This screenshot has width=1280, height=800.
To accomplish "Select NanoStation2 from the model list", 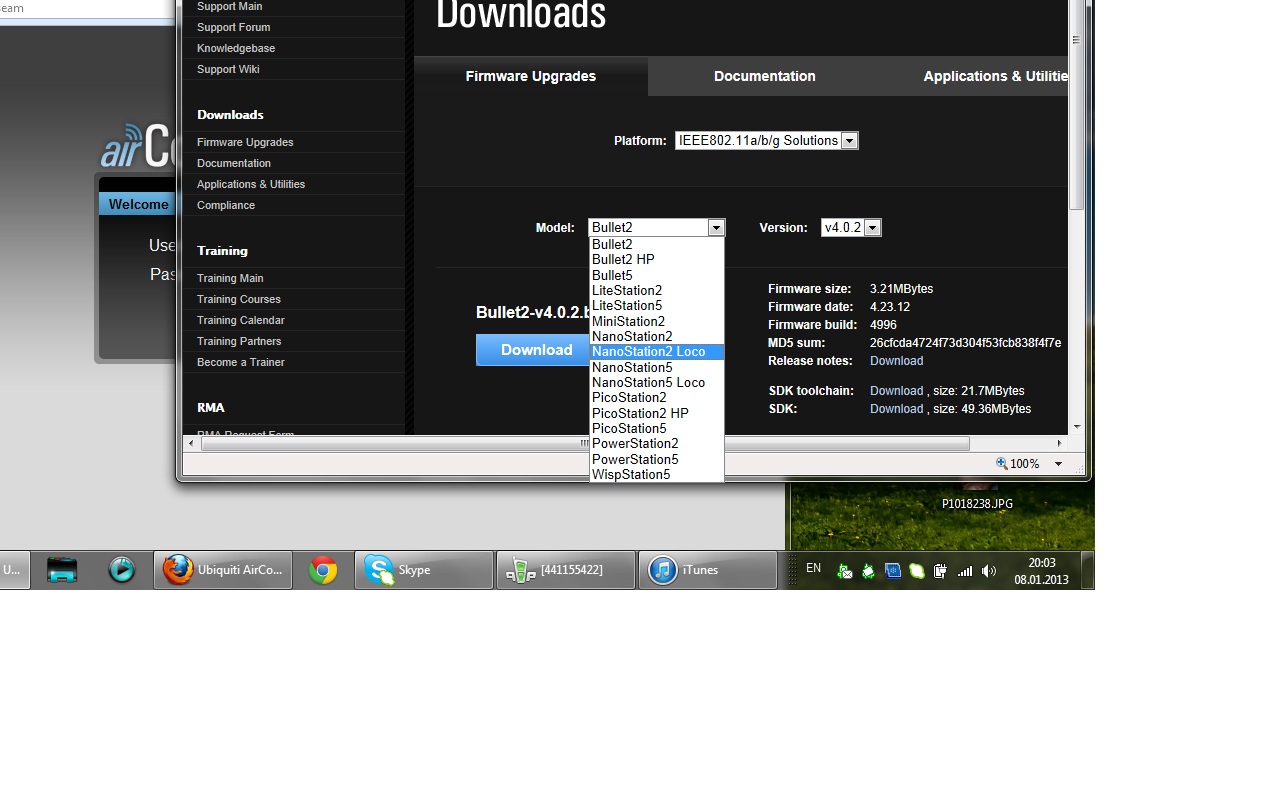I will [656, 336].
